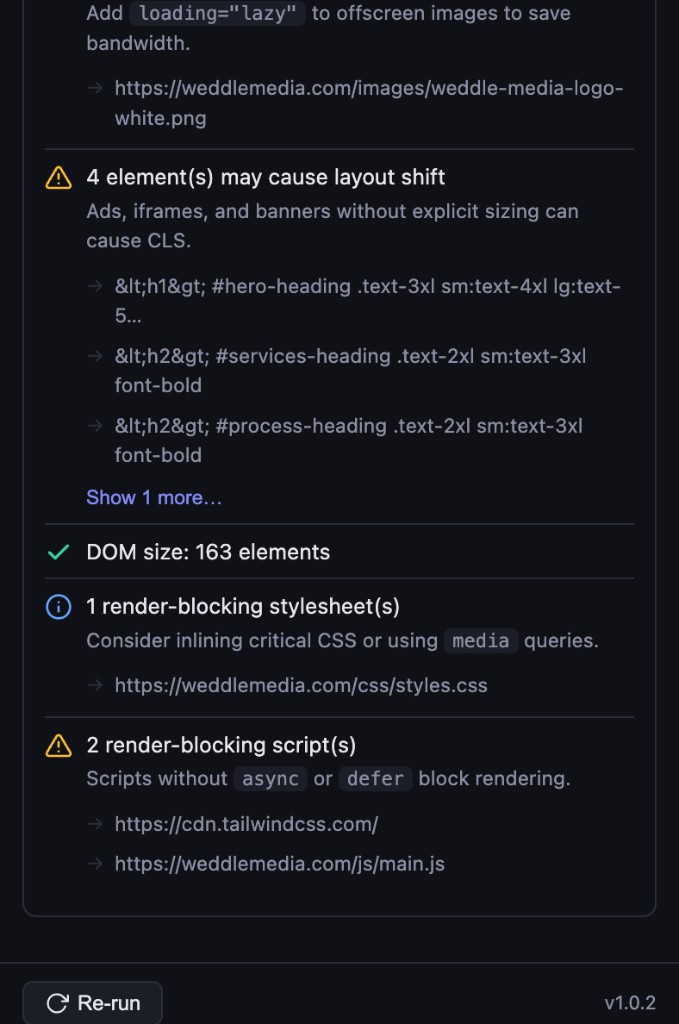Click the arrow icon beside the weddle-media-logo URL
Image resolution: width=679 pixels, height=1024 pixels.
(95, 88)
